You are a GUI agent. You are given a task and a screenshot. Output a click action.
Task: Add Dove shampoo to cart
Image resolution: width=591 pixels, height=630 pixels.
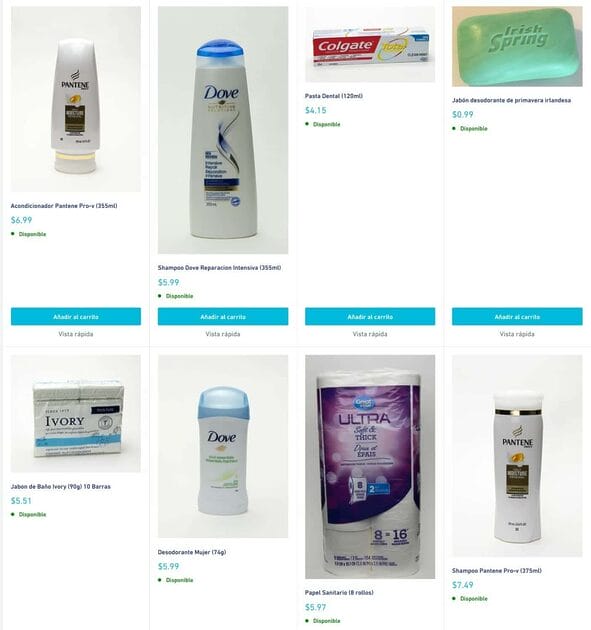point(223,317)
